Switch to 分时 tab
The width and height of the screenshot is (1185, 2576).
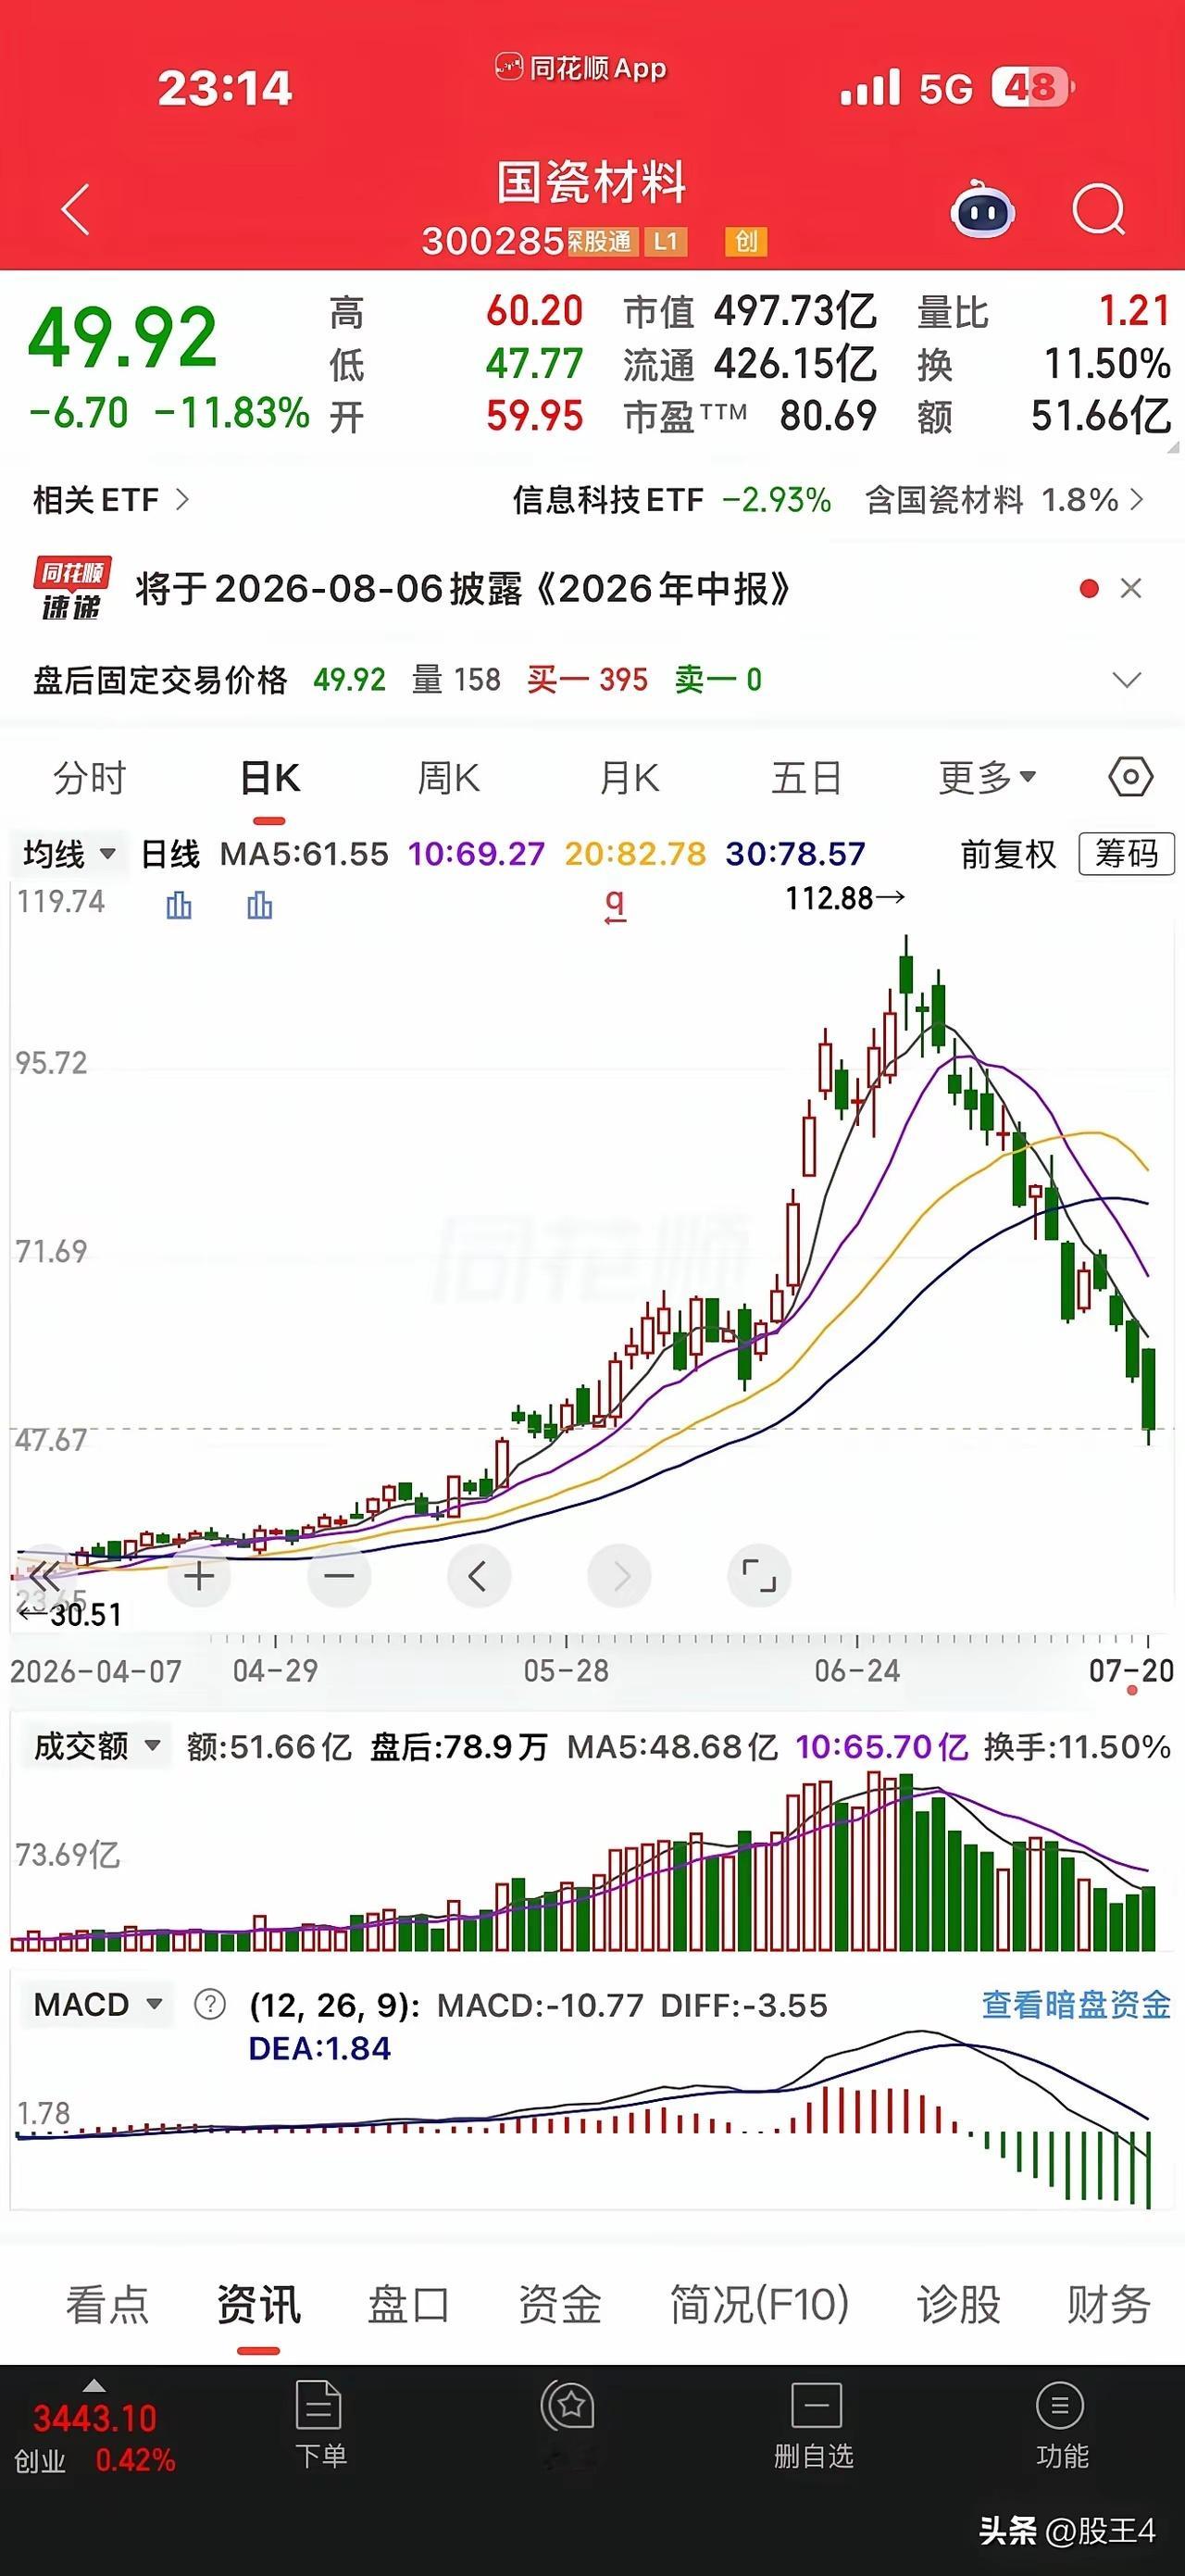tap(90, 778)
